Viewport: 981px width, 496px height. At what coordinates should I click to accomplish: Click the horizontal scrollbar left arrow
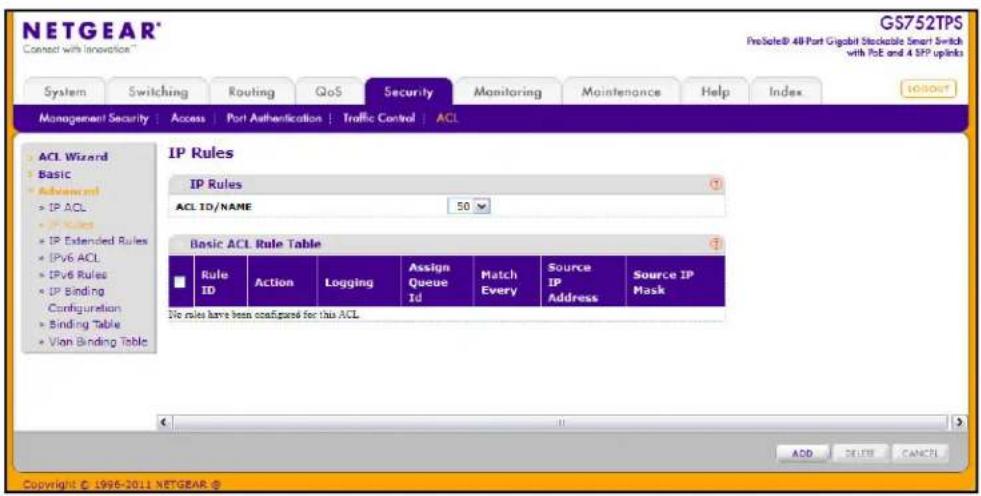pyautogui.click(x=164, y=422)
